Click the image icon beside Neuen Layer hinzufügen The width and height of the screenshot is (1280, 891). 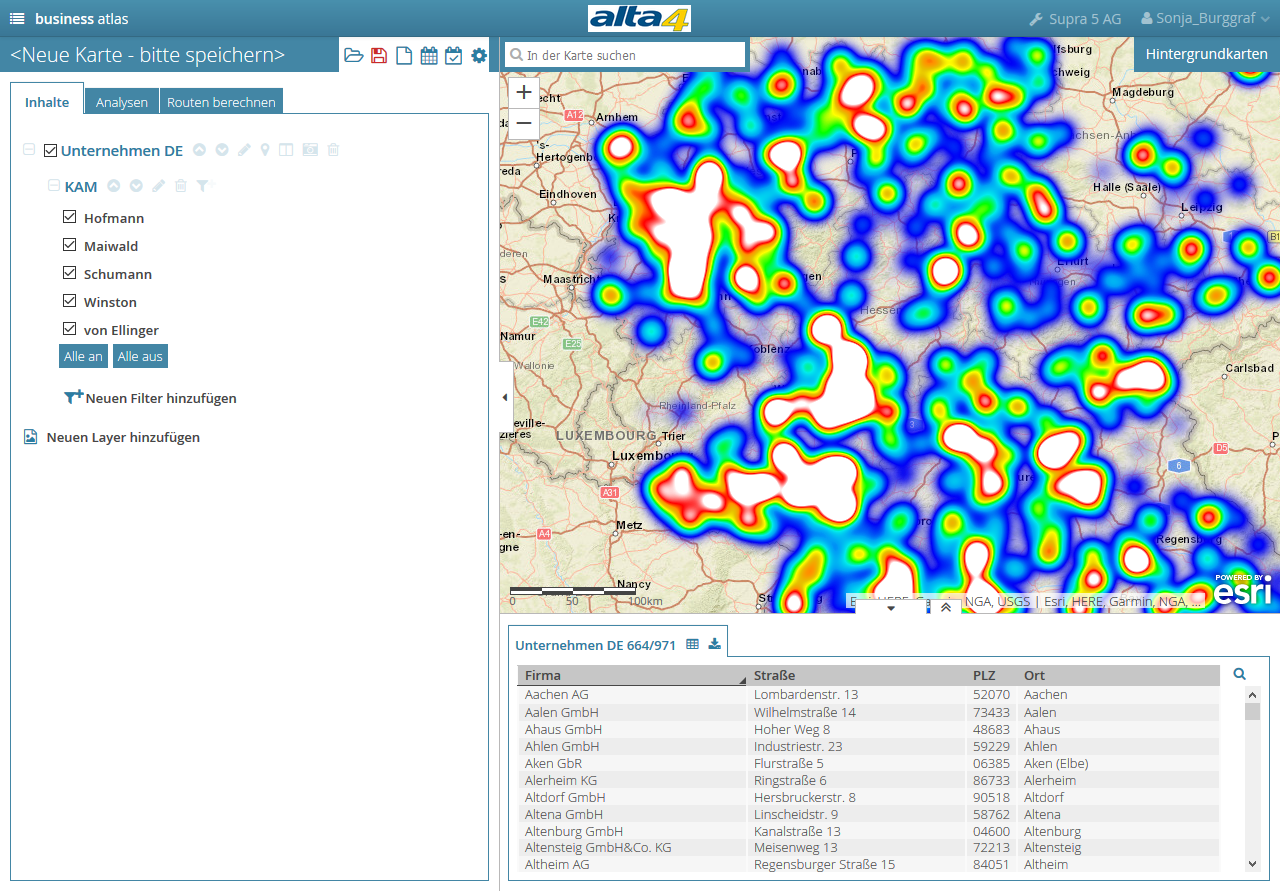[31, 437]
